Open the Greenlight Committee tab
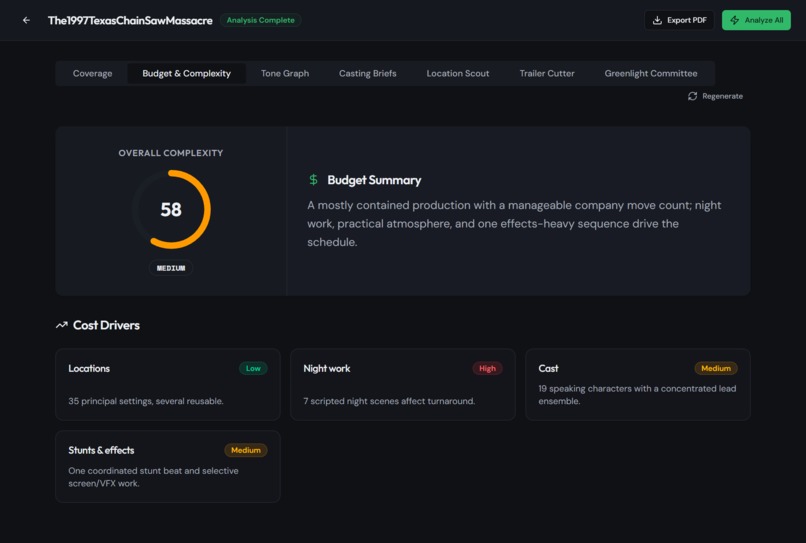806x543 pixels. tap(651, 74)
